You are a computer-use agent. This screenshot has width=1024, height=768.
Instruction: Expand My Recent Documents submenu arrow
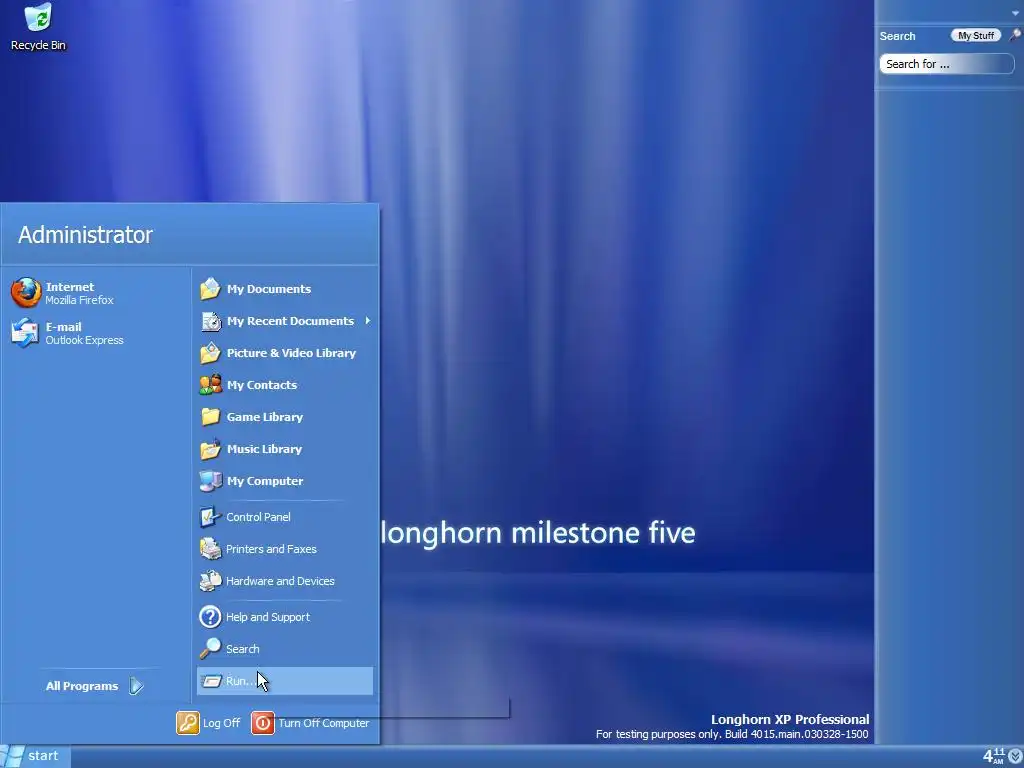[368, 321]
